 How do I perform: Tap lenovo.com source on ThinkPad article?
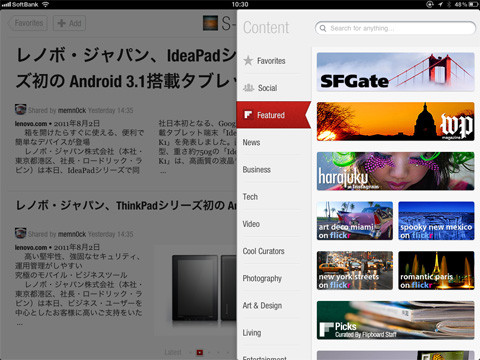[31, 247]
